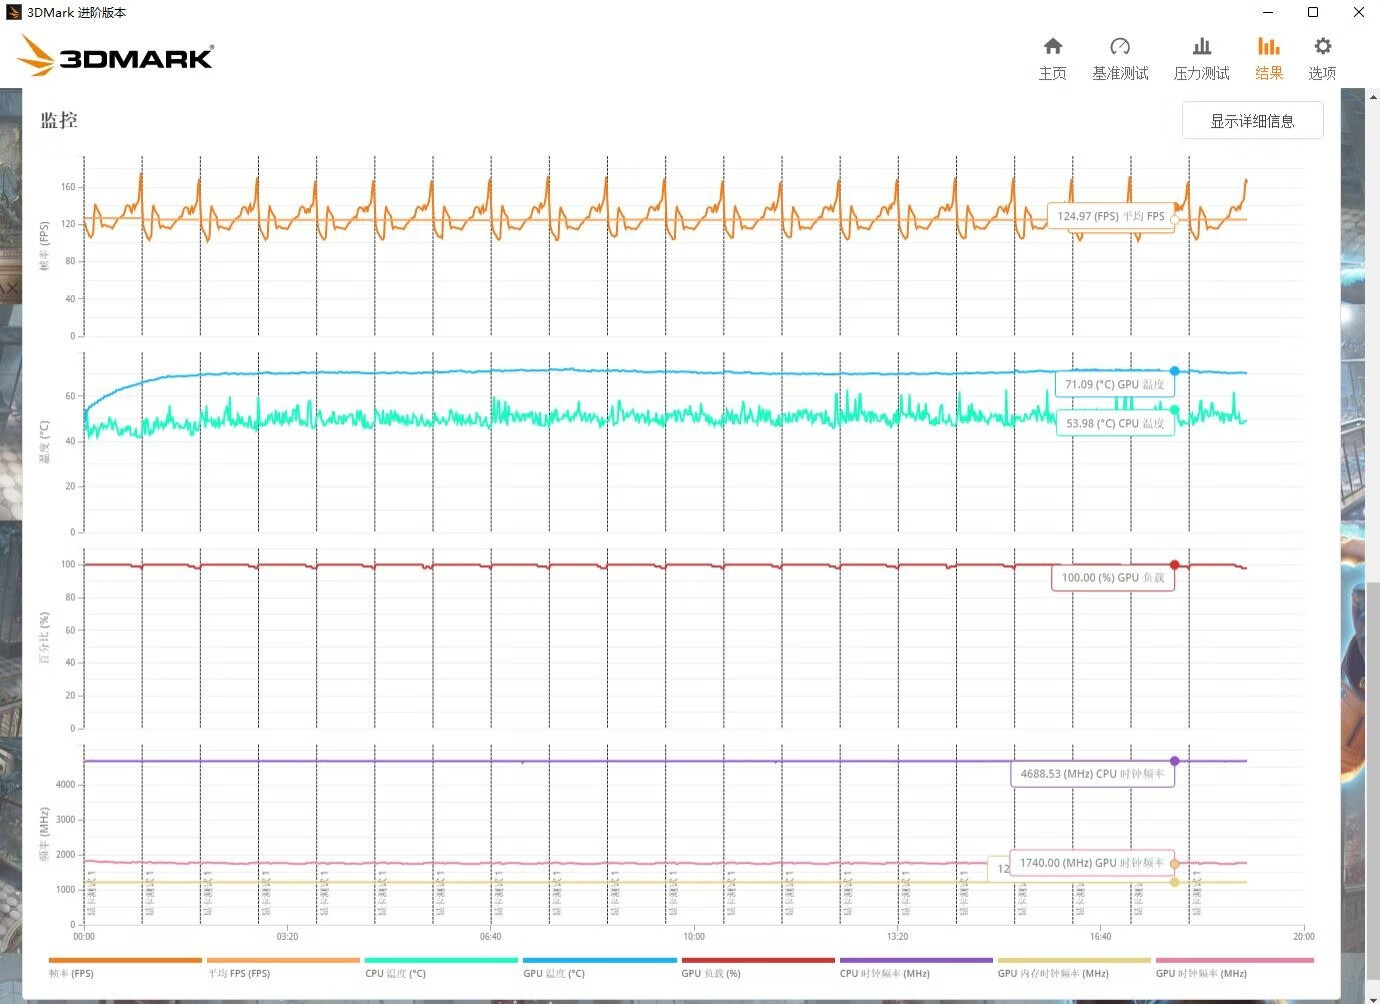Click 3DMark app icon in title bar
1380x1004 pixels.
(13, 12)
